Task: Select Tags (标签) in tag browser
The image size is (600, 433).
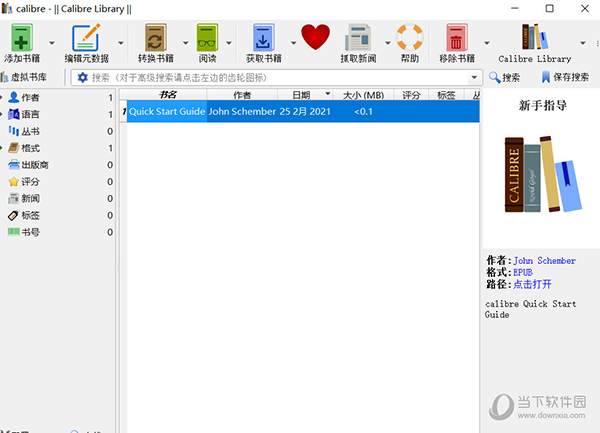Action: pyautogui.click(x=58, y=215)
